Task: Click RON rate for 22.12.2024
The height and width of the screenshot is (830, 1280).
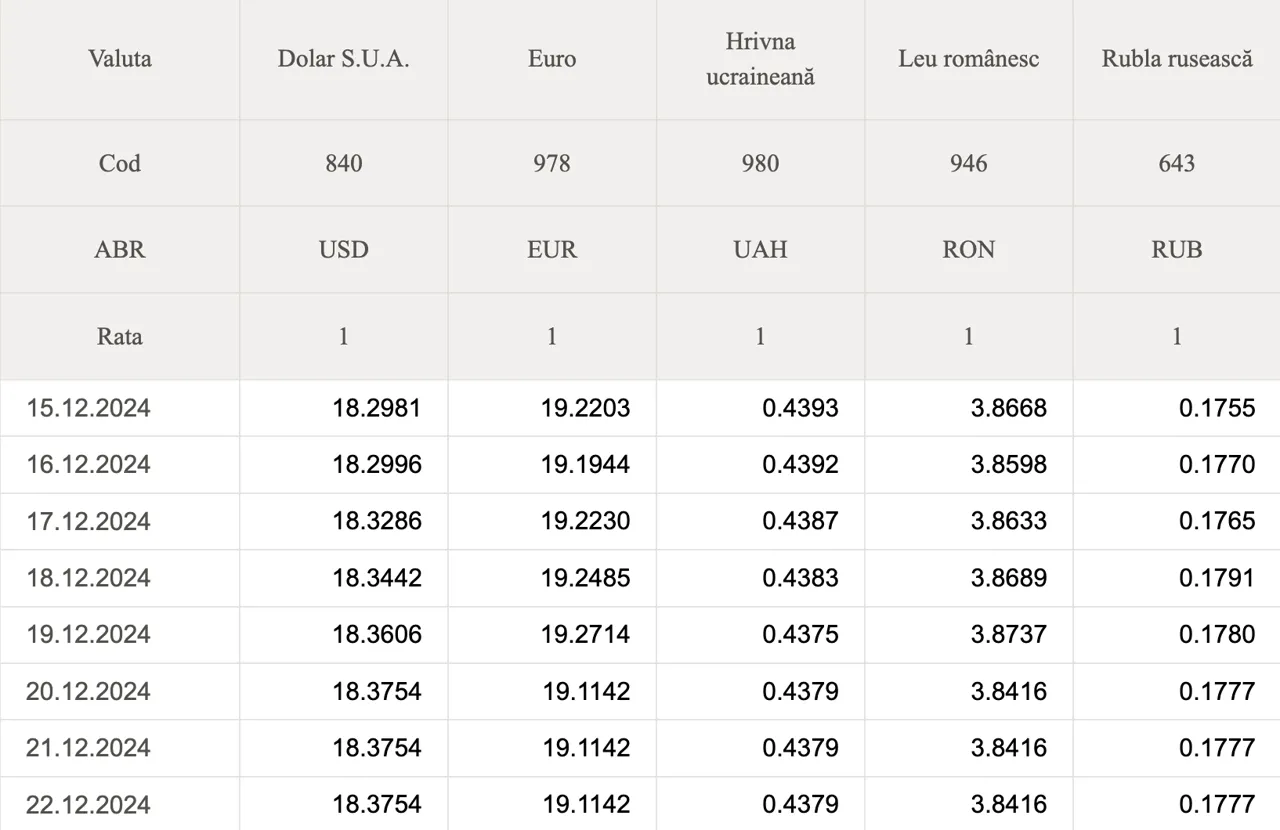Action: pos(1009,805)
